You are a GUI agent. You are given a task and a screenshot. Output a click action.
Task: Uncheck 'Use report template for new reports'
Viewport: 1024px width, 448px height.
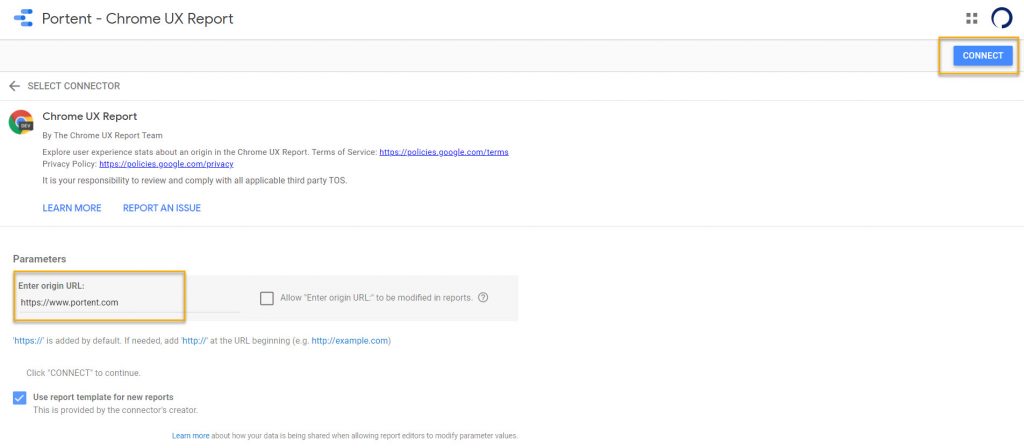coord(20,397)
